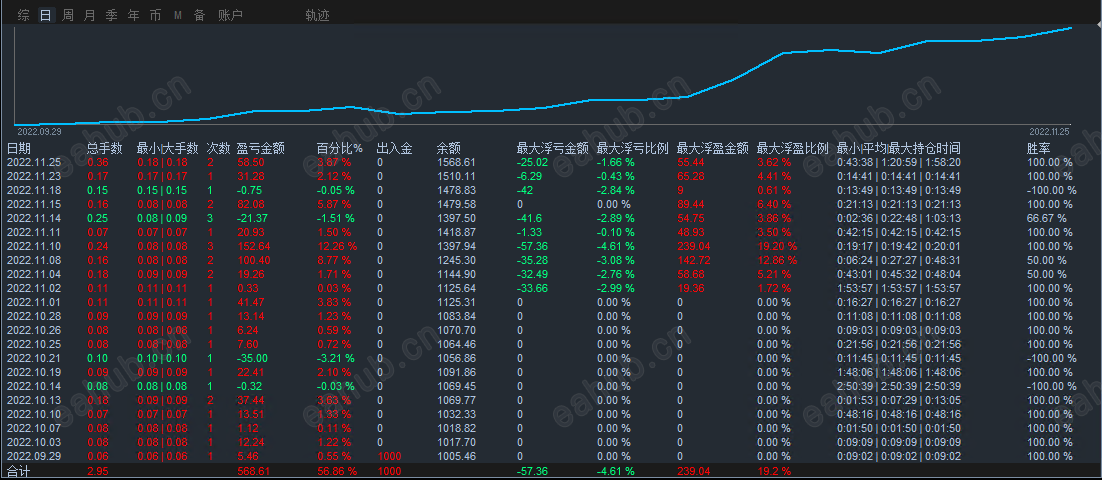
Task: Click the -3.21 % percentage cell
Action: click(335, 358)
